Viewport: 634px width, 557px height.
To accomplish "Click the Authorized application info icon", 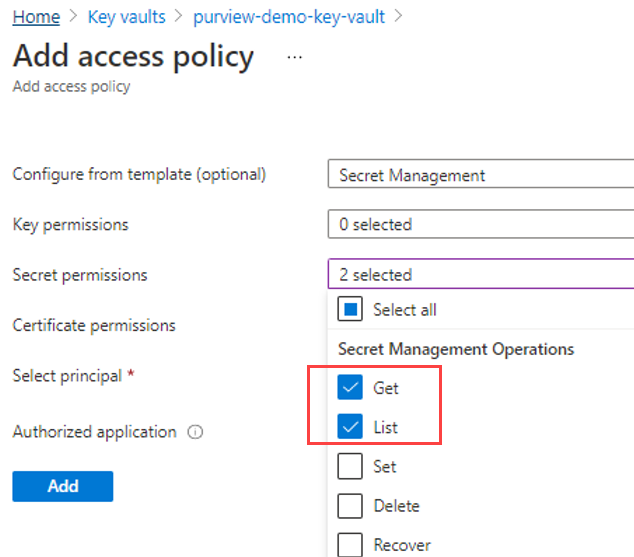I will 195,433.
